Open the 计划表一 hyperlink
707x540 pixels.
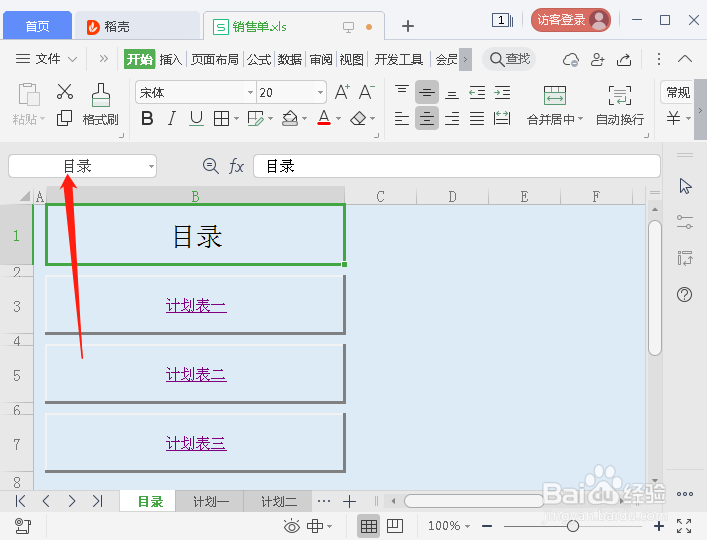point(196,306)
